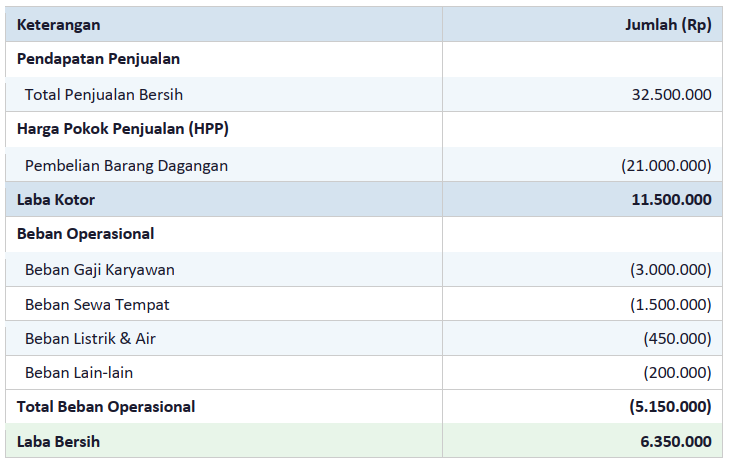Select the (21.000.000) amount cell

[x=666, y=165]
